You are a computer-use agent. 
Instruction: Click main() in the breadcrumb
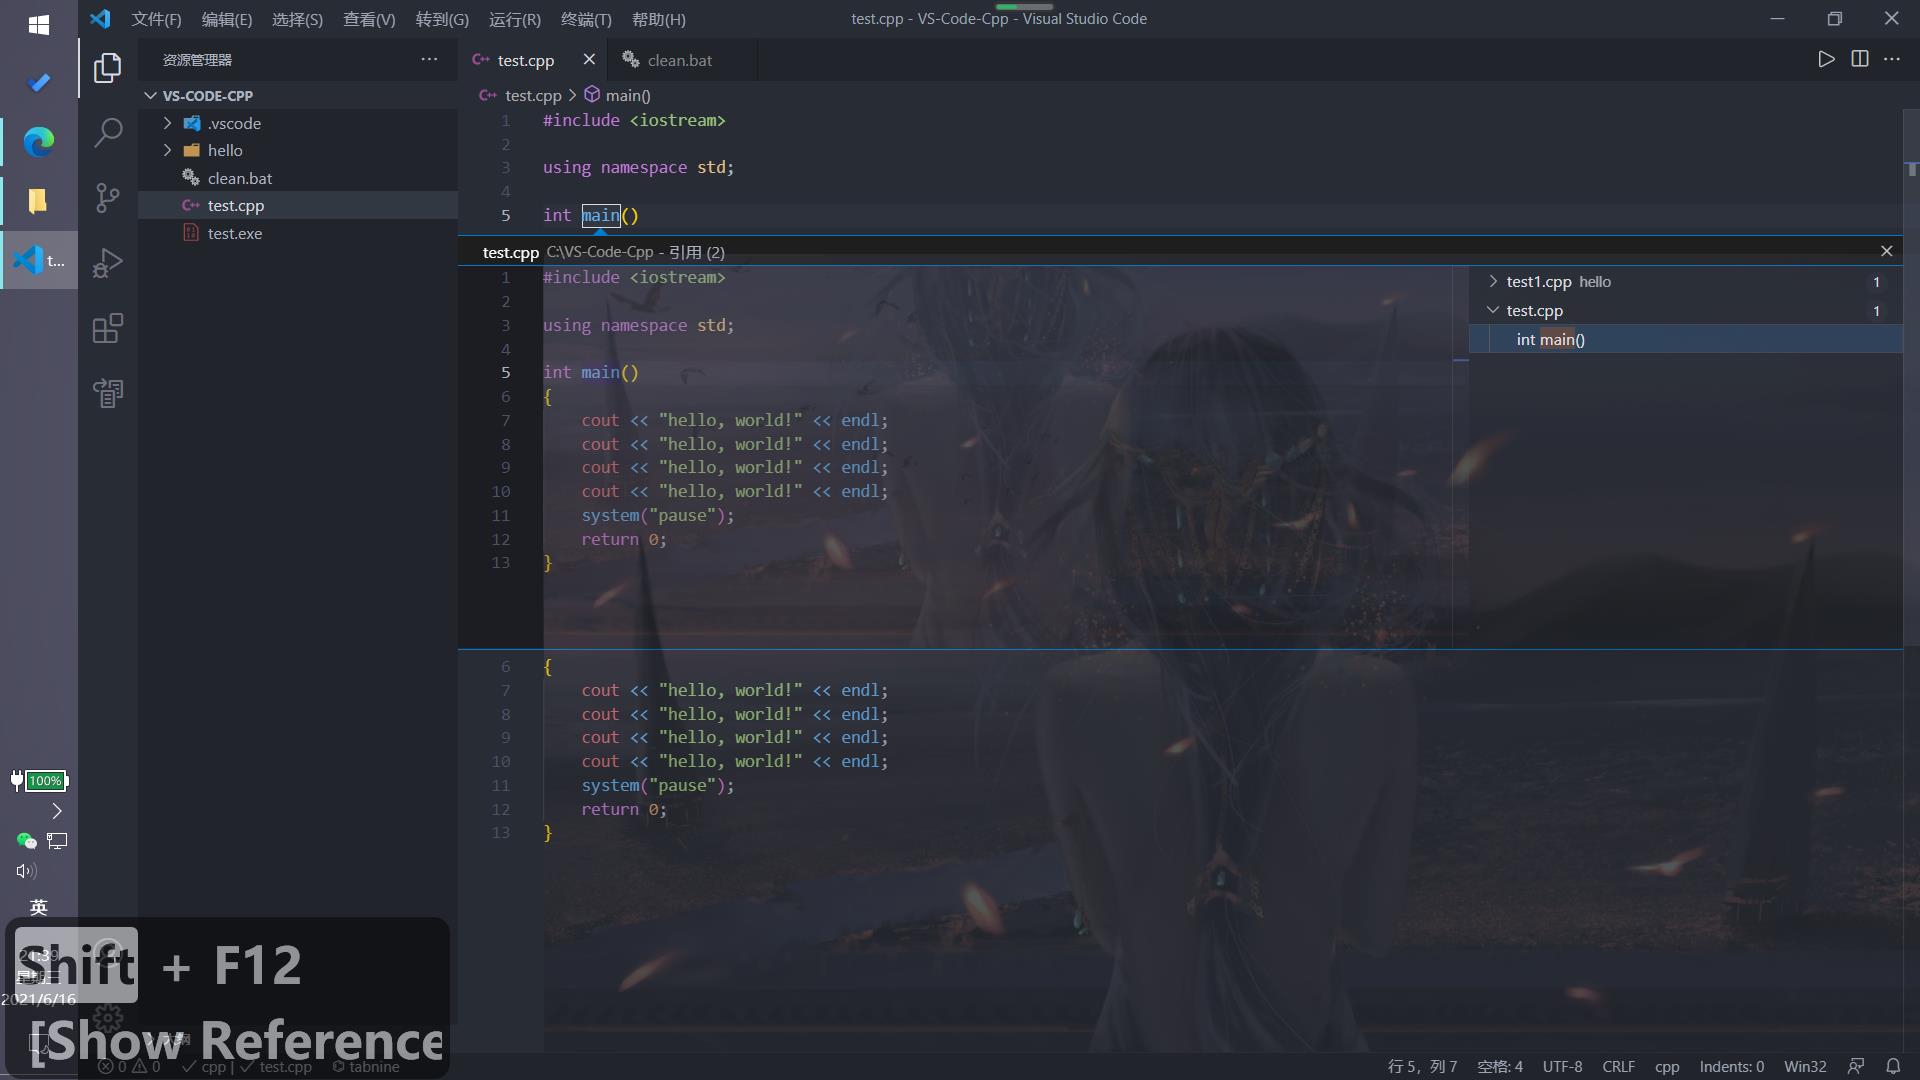point(627,95)
